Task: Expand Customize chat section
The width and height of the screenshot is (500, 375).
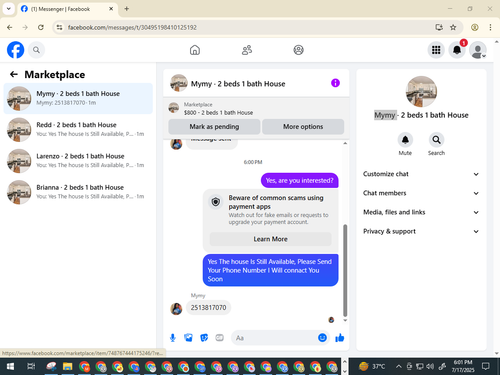Action: coord(421,174)
